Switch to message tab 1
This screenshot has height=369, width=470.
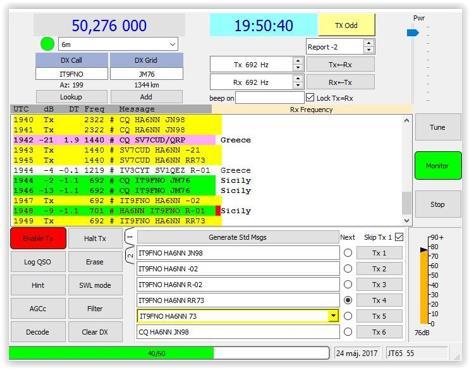(x=130, y=237)
